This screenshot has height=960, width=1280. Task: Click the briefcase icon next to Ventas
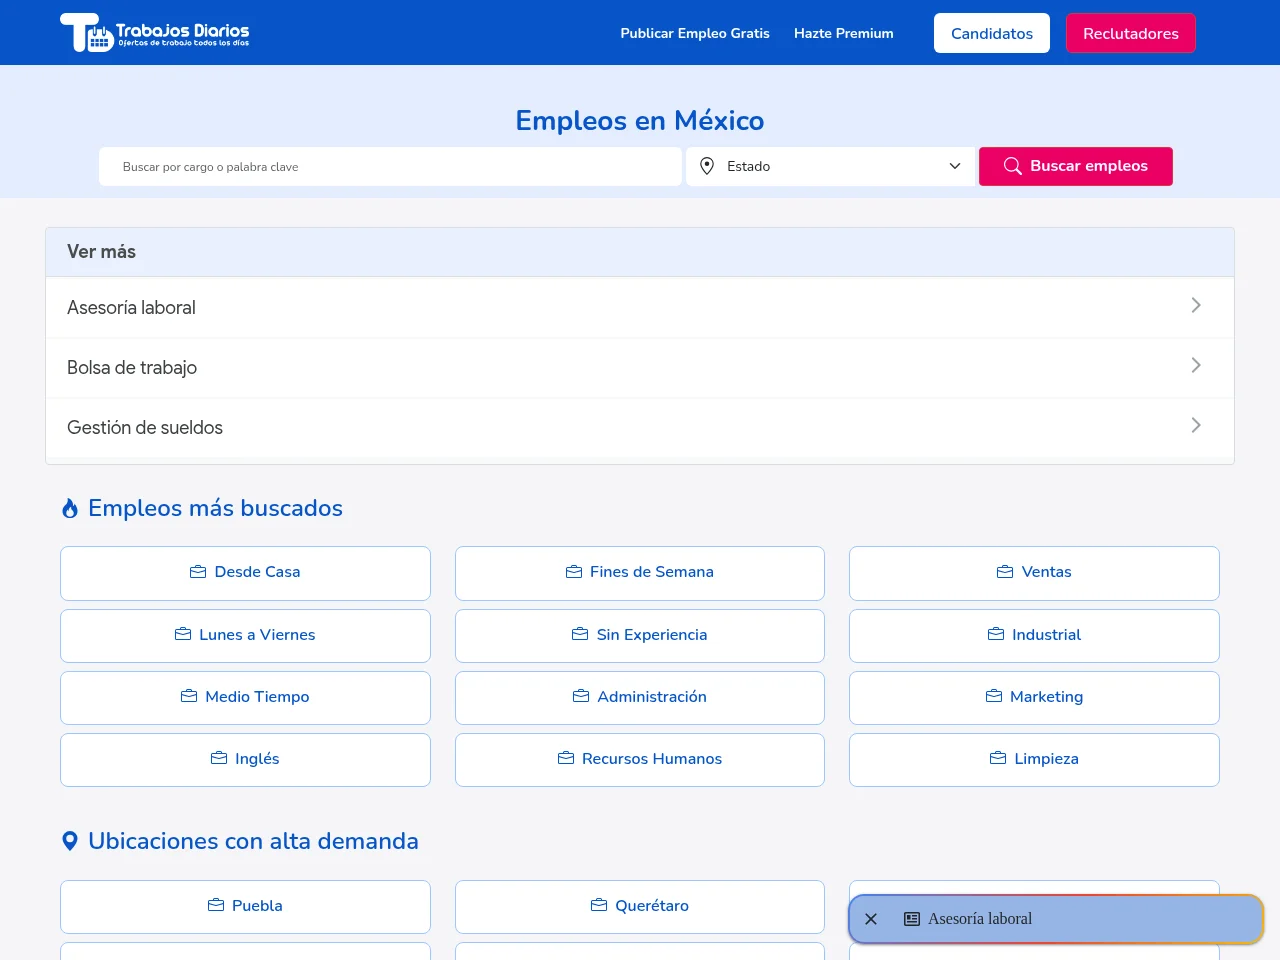(1005, 572)
